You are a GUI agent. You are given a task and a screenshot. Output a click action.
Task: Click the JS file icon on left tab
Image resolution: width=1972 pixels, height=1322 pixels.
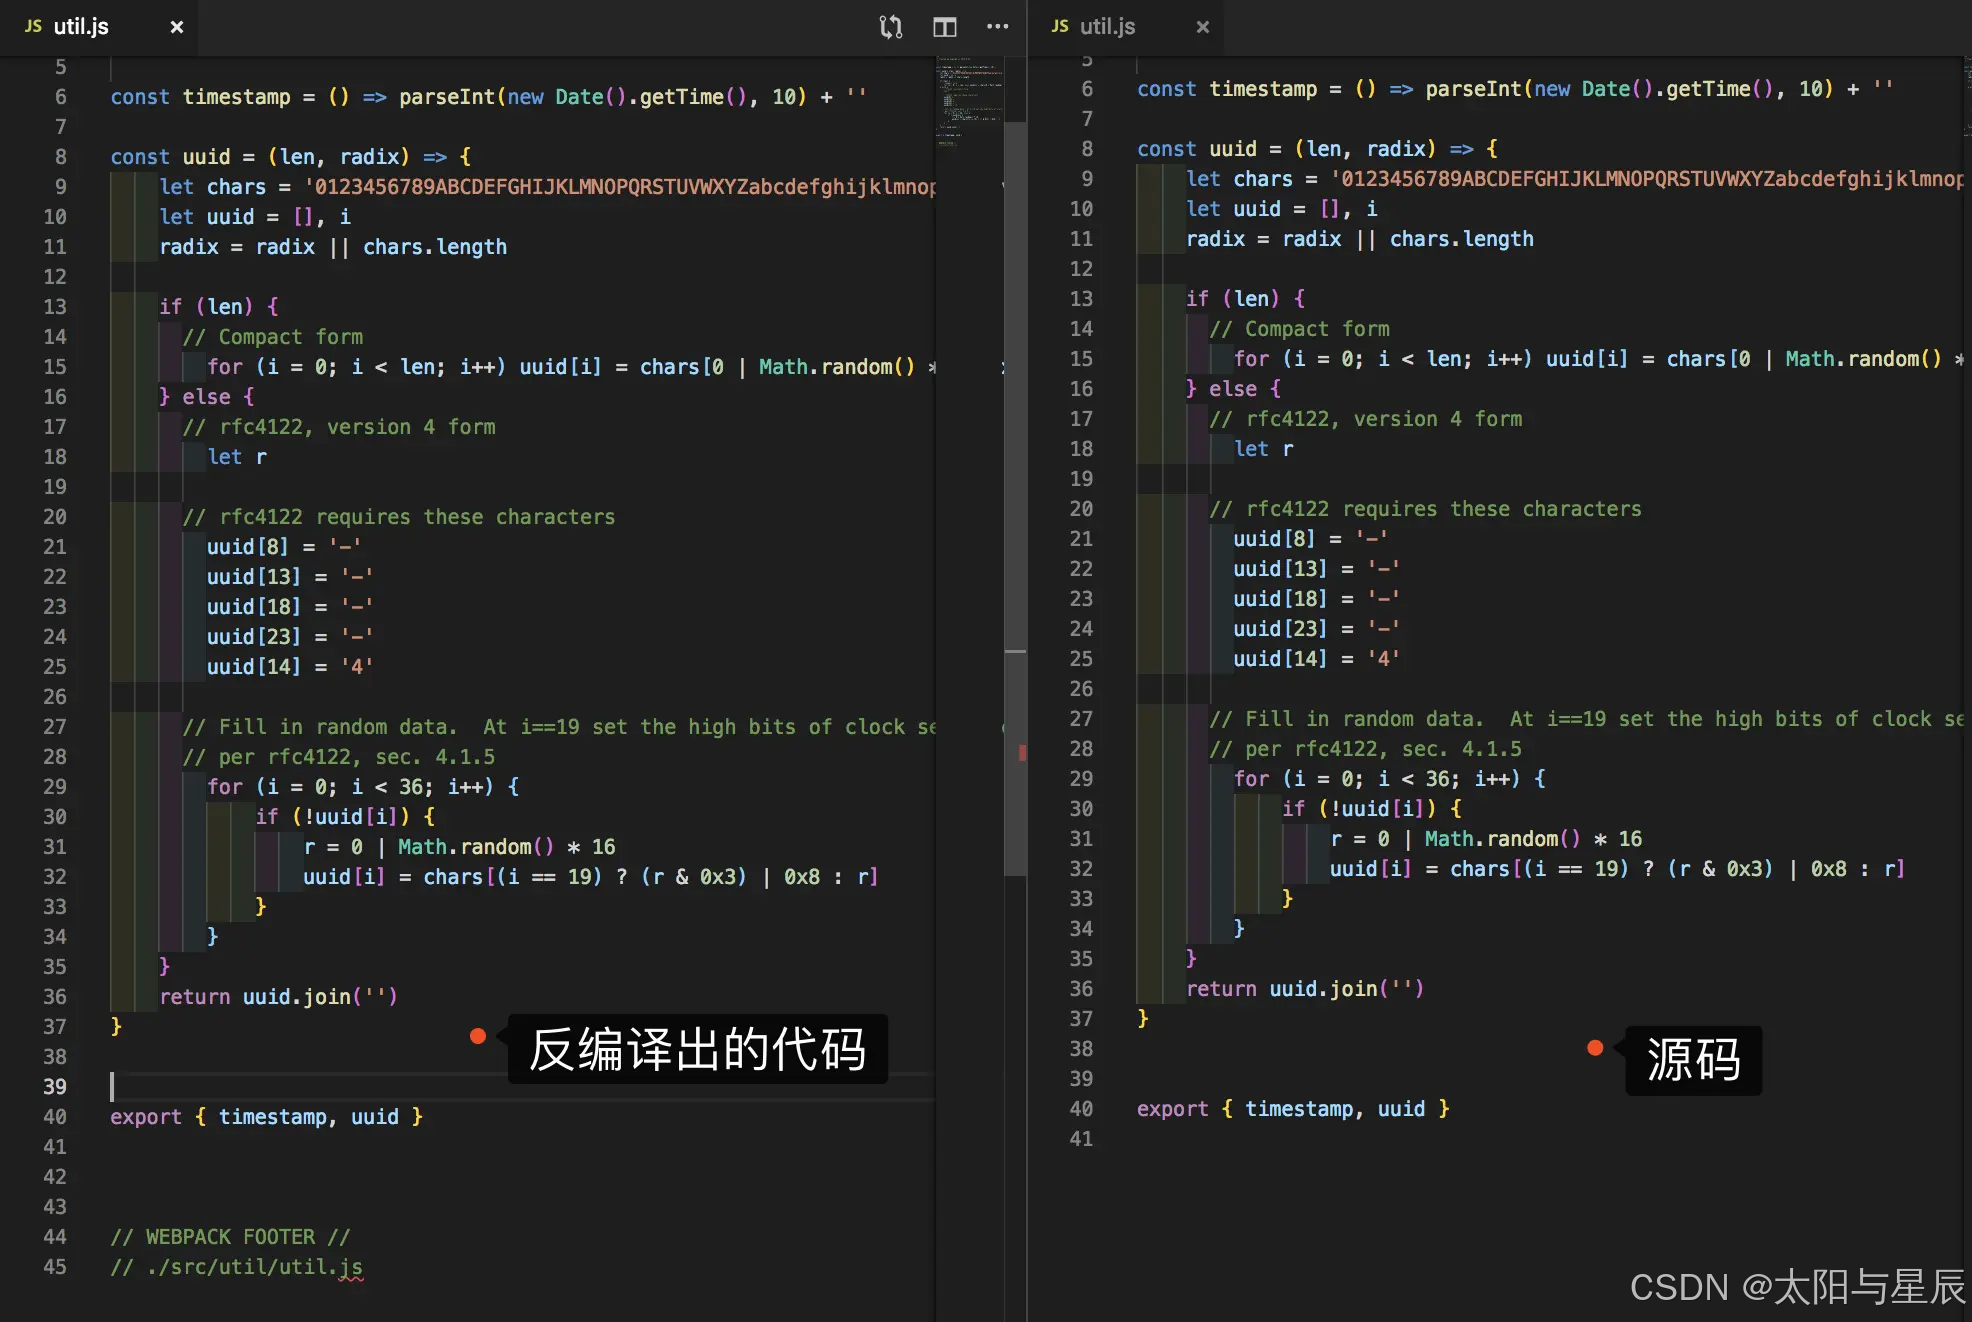pyautogui.click(x=33, y=26)
